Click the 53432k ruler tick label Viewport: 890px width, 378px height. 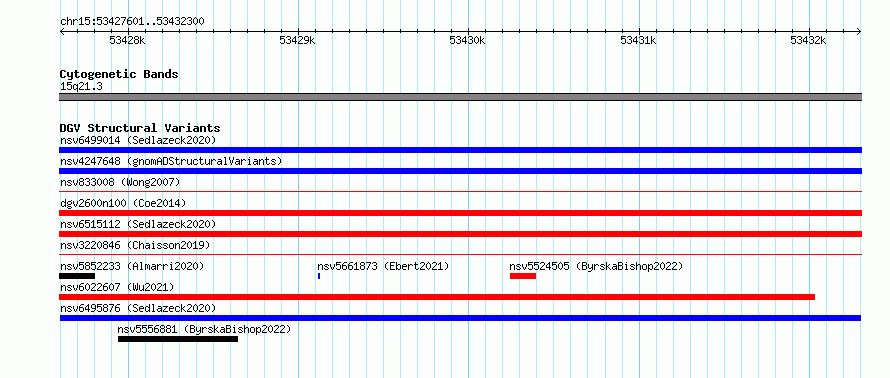coord(808,40)
